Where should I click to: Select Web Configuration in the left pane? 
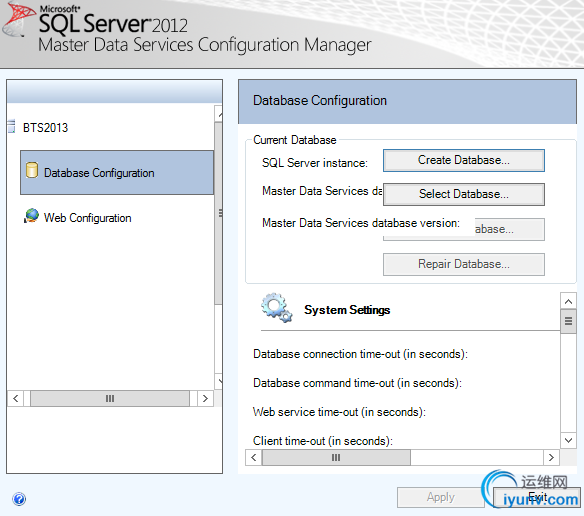[87, 218]
